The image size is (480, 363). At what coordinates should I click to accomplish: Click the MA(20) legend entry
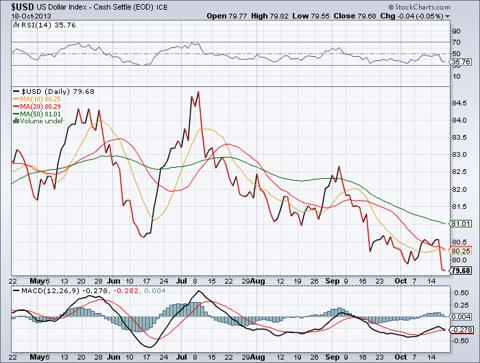click(x=37, y=107)
